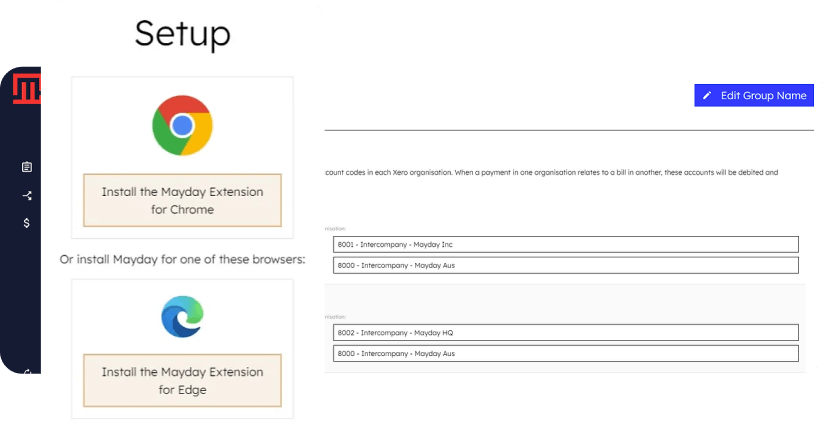Open the clipboard icon in the sidebar

tap(27, 167)
